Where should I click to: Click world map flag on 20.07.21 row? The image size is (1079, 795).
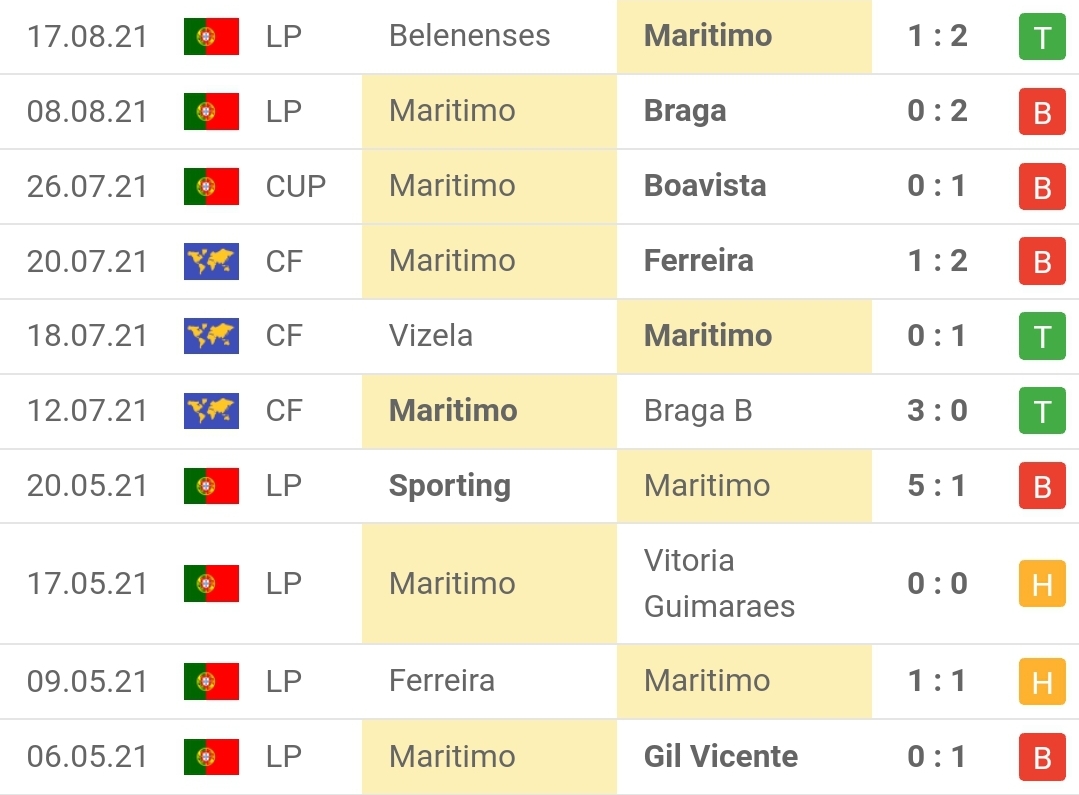click(211, 261)
